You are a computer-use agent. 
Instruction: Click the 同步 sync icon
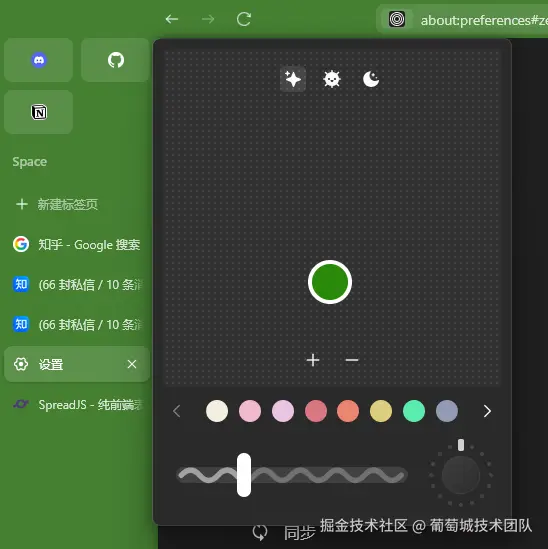point(260,533)
